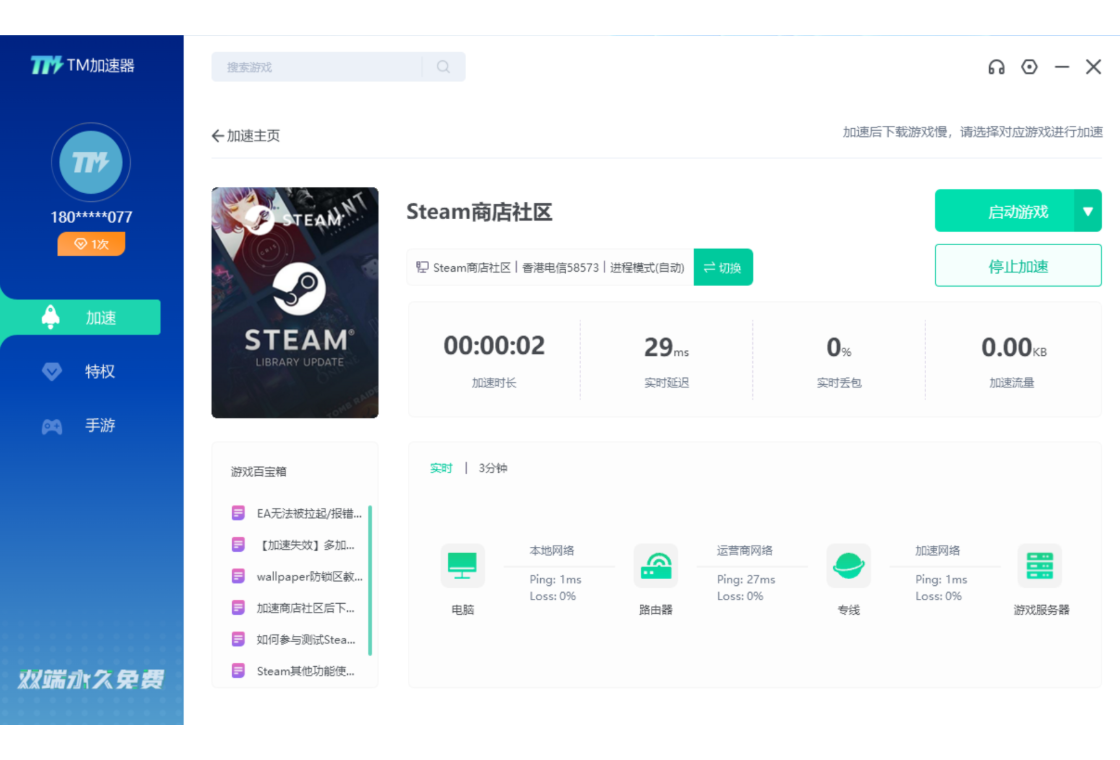Click the rocket icon beside 加速
This screenshot has height=760, width=1120.
point(51,317)
